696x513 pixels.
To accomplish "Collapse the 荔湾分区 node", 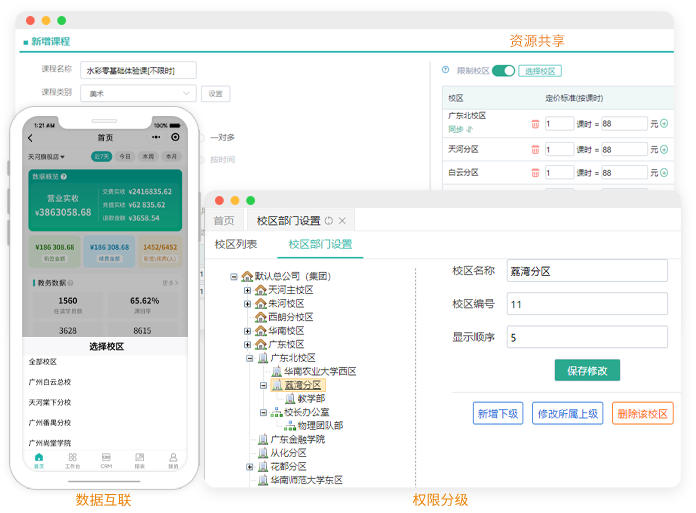I will click(x=263, y=385).
